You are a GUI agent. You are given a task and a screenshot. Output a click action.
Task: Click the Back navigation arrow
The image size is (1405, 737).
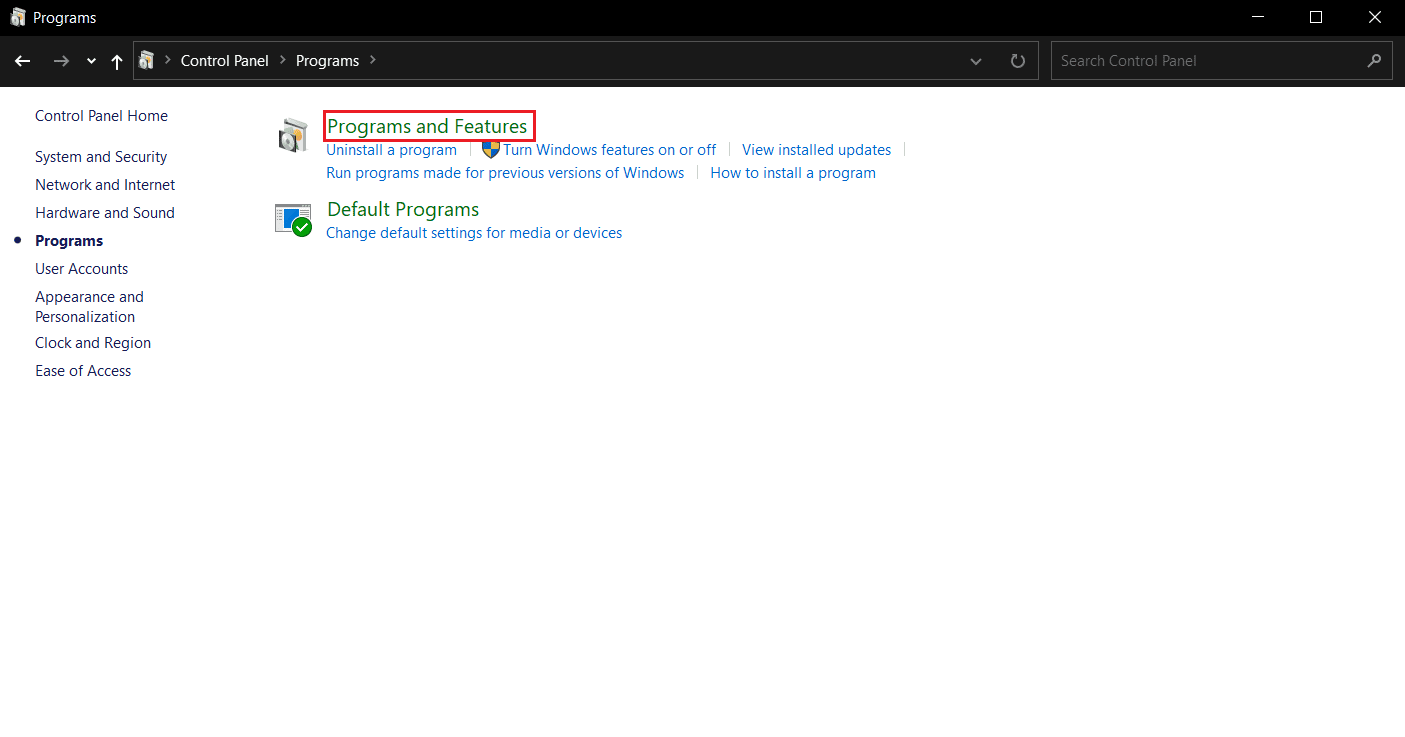[x=22, y=61]
